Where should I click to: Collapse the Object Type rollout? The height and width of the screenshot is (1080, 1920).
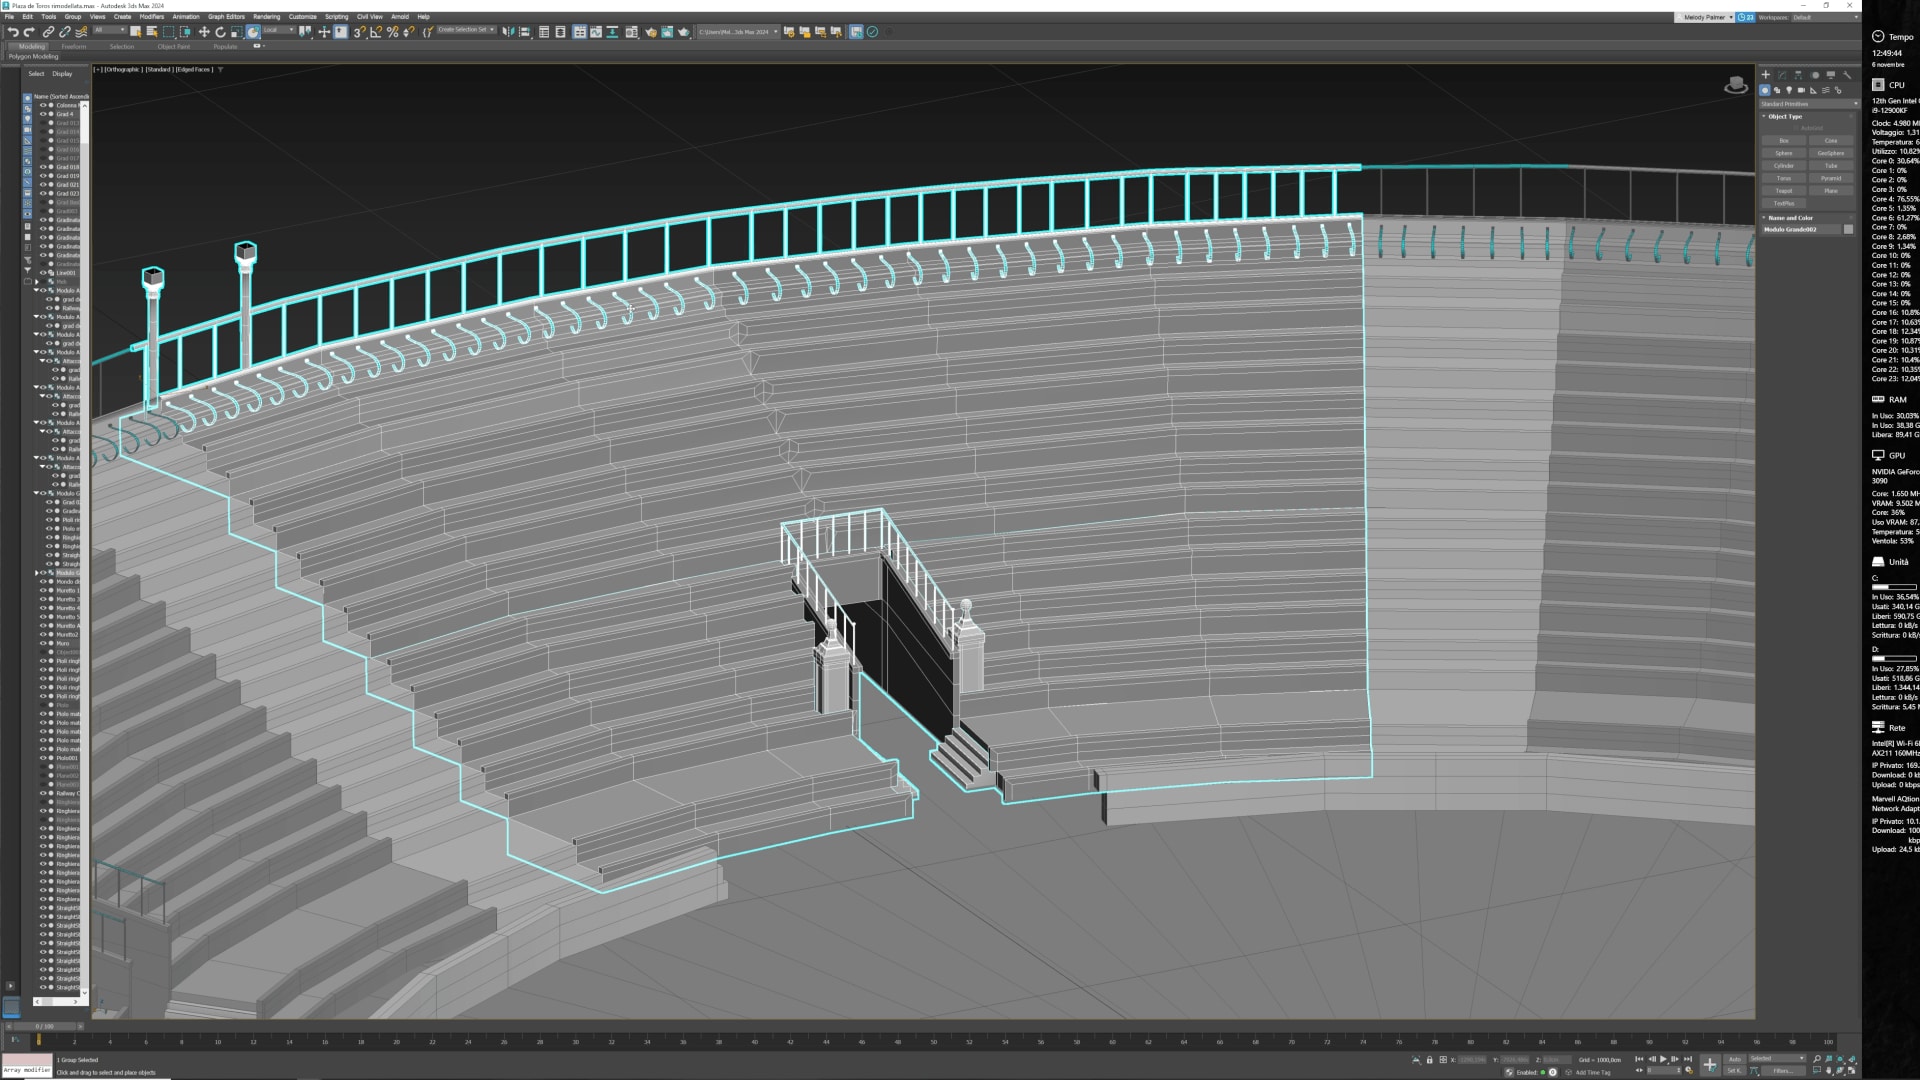coord(1785,117)
